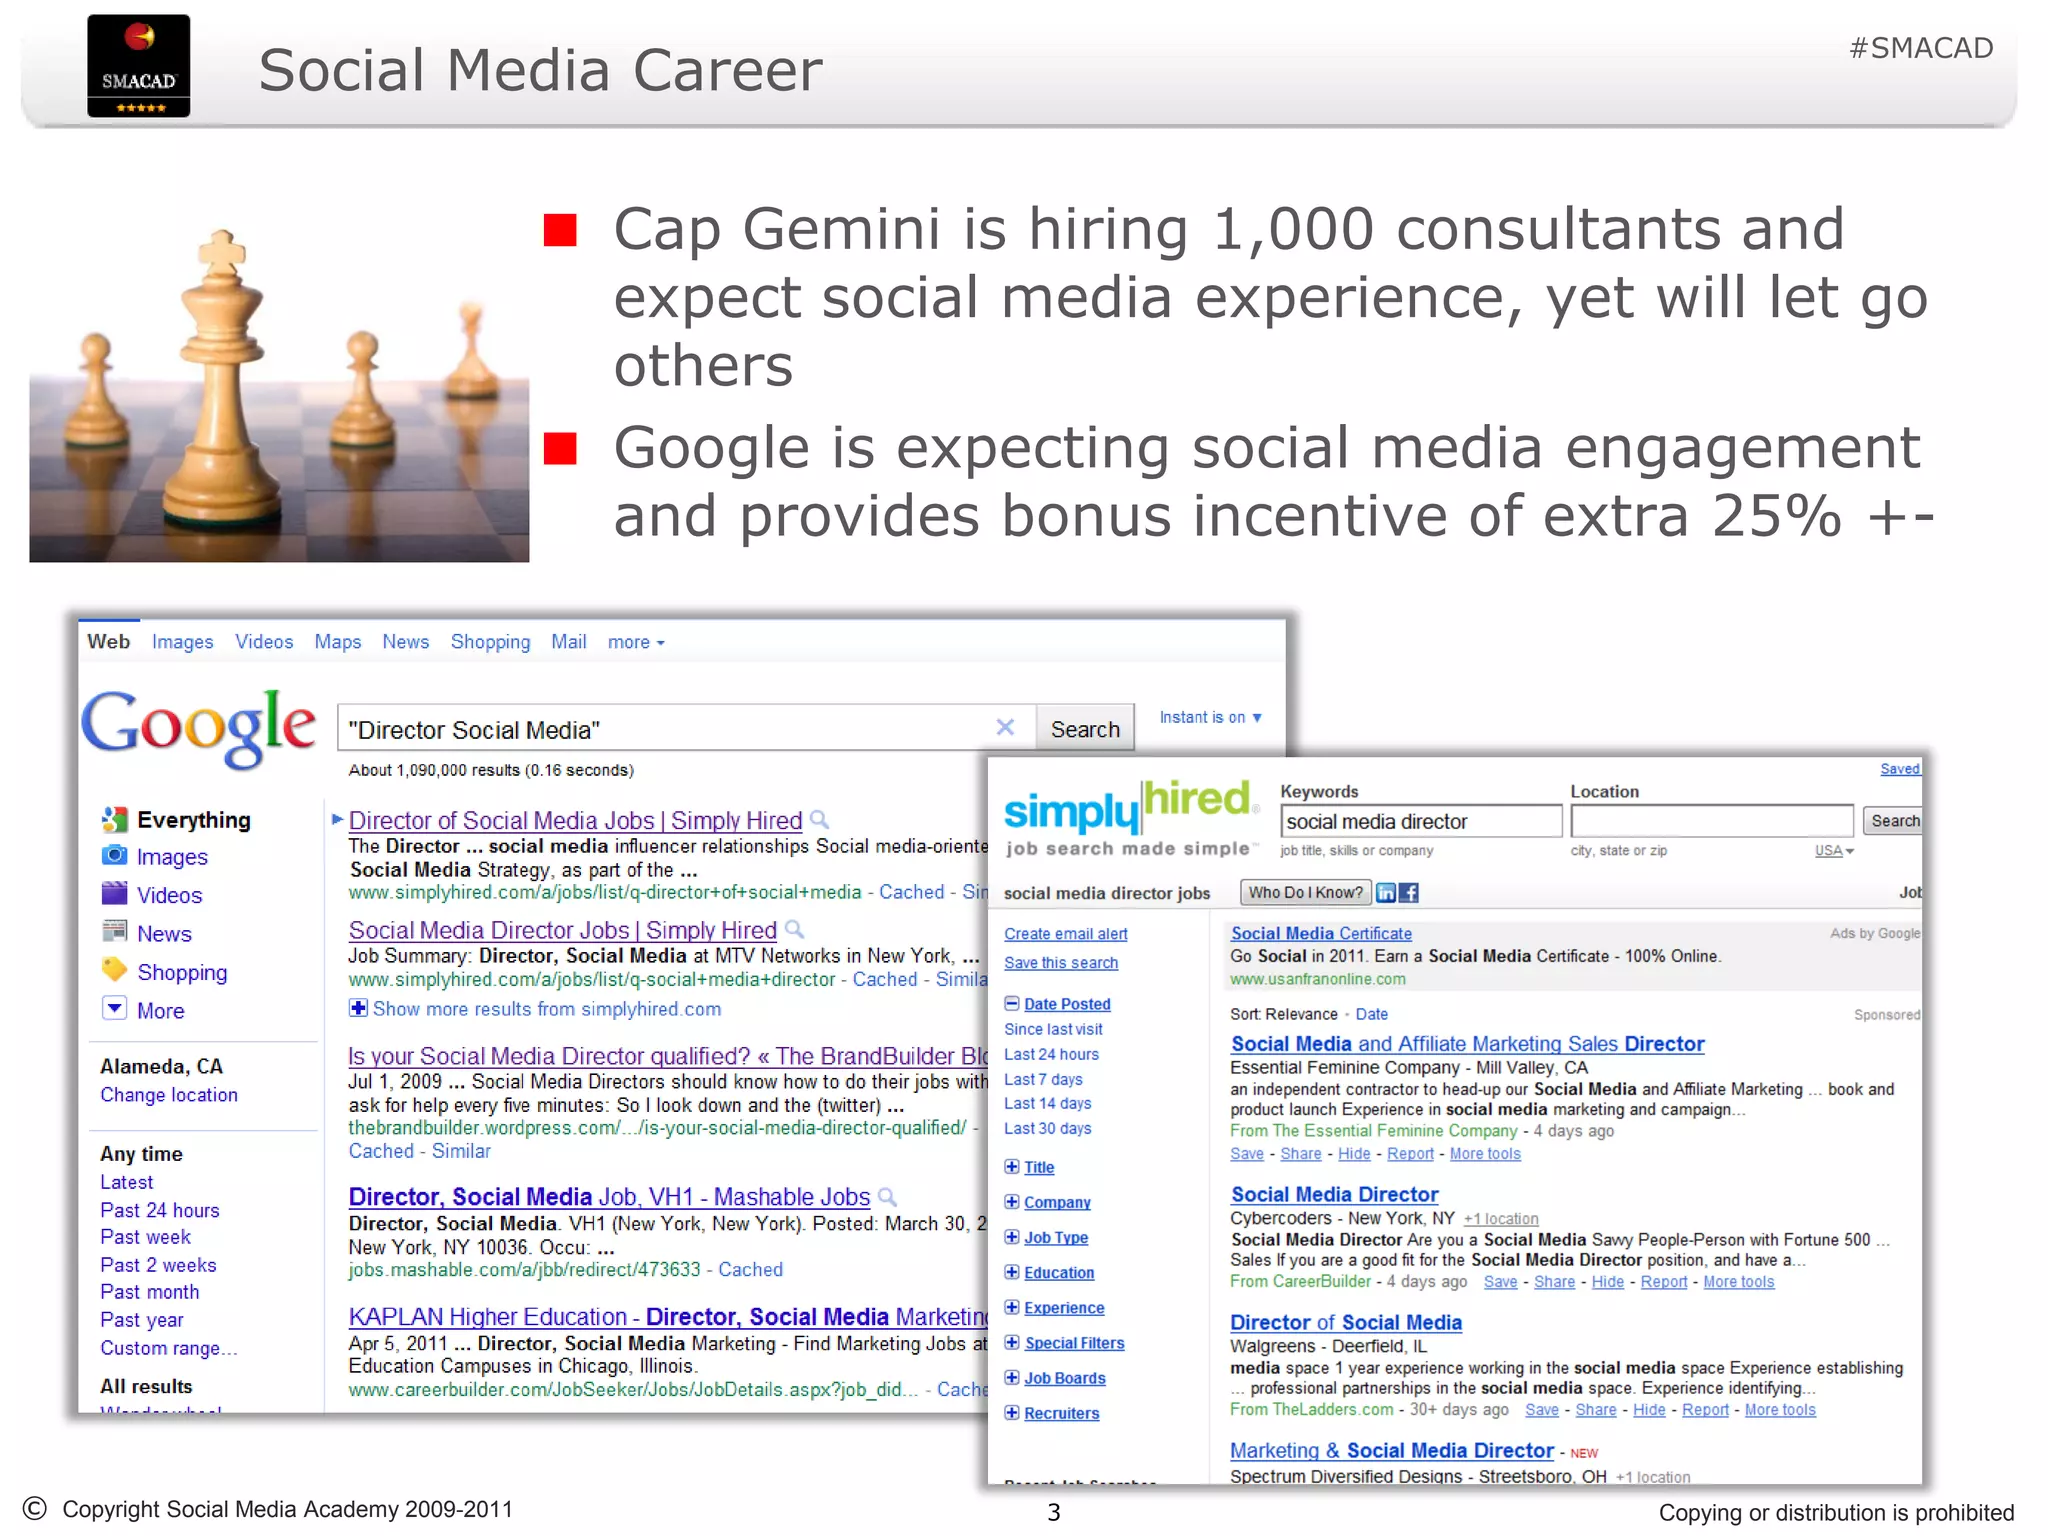The height and width of the screenshot is (1536, 2048).
Task: Click the SimplyHired Search button
Action: 1893,821
